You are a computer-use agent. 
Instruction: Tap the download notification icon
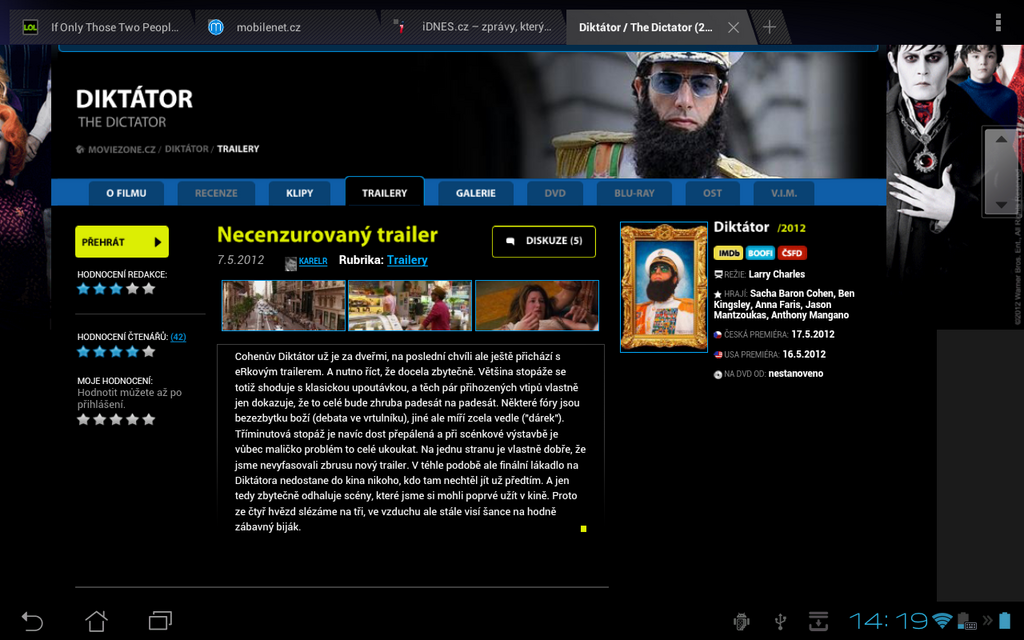point(818,621)
